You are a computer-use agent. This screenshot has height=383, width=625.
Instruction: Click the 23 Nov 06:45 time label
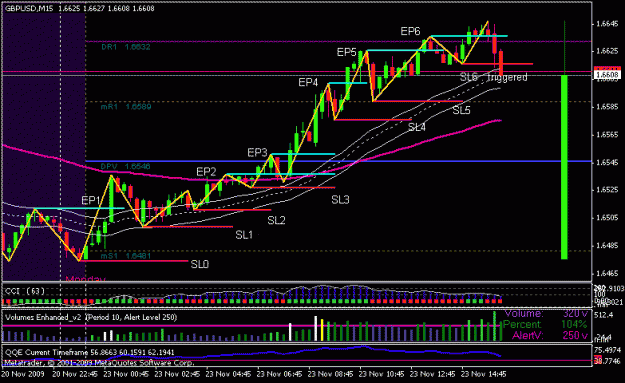pyautogui.click(x=279, y=374)
